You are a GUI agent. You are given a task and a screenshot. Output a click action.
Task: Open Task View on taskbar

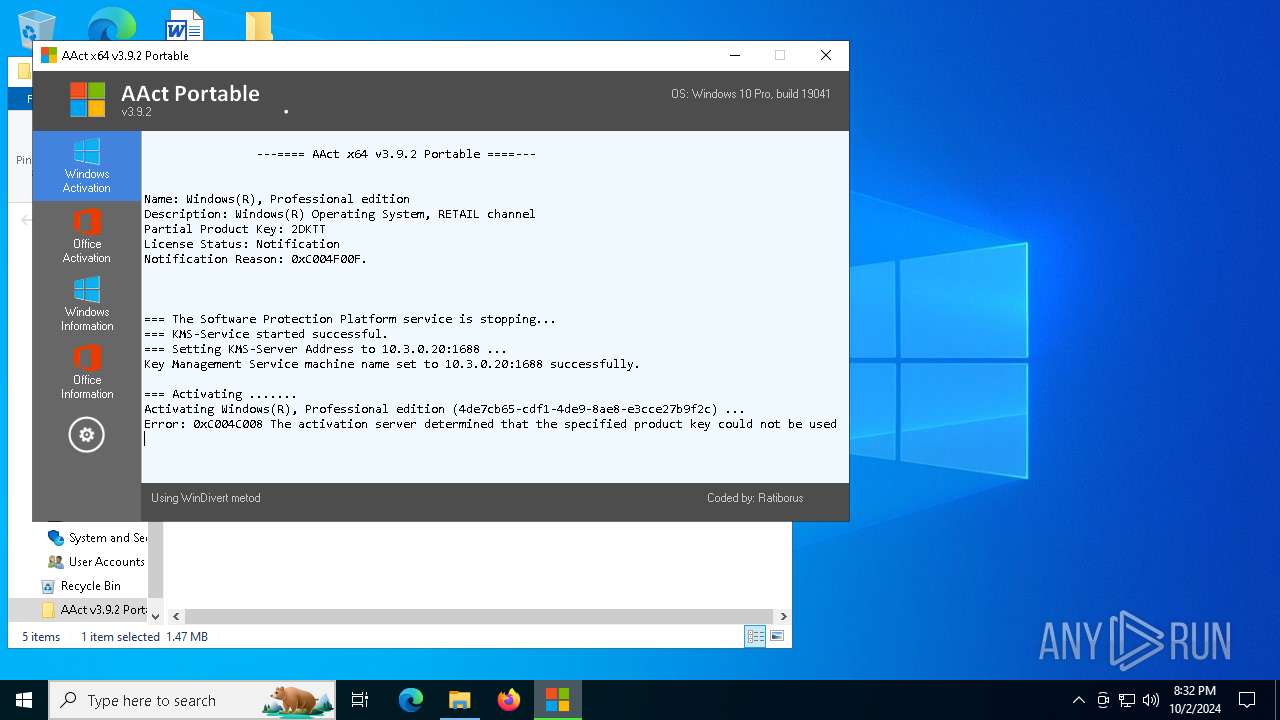tap(360, 700)
